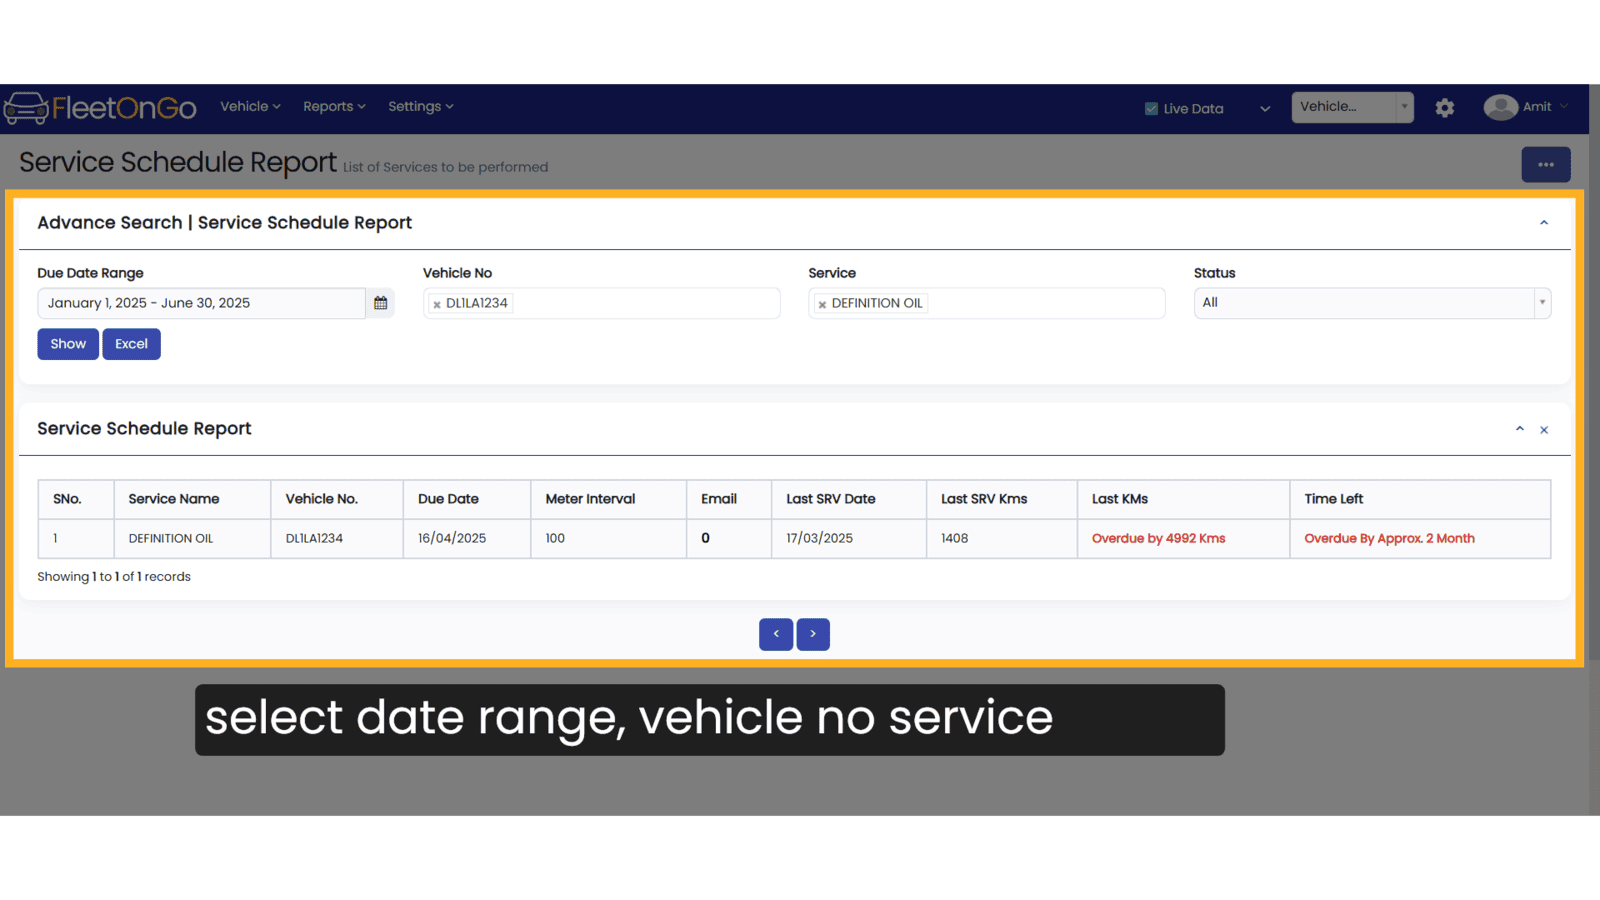Viewport: 1600px width, 900px height.
Task: Toggle the Live Data checkbox
Action: pyautogui.click(x=1151, y=108)
